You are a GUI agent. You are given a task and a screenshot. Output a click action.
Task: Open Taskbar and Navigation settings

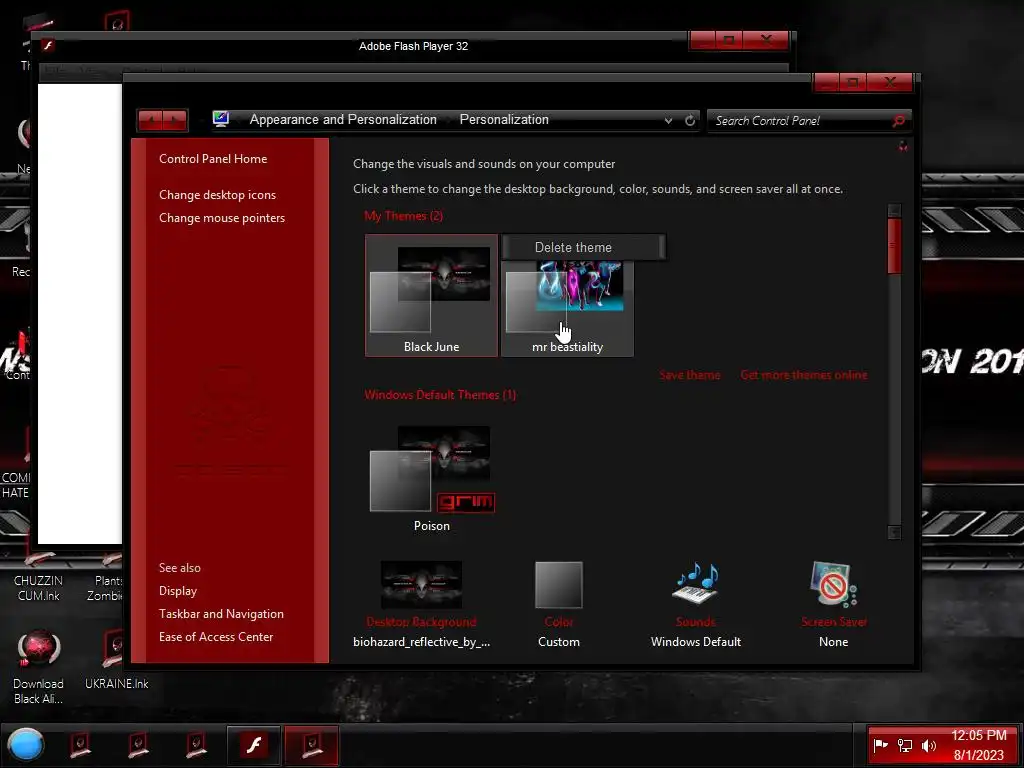[221, 614]
